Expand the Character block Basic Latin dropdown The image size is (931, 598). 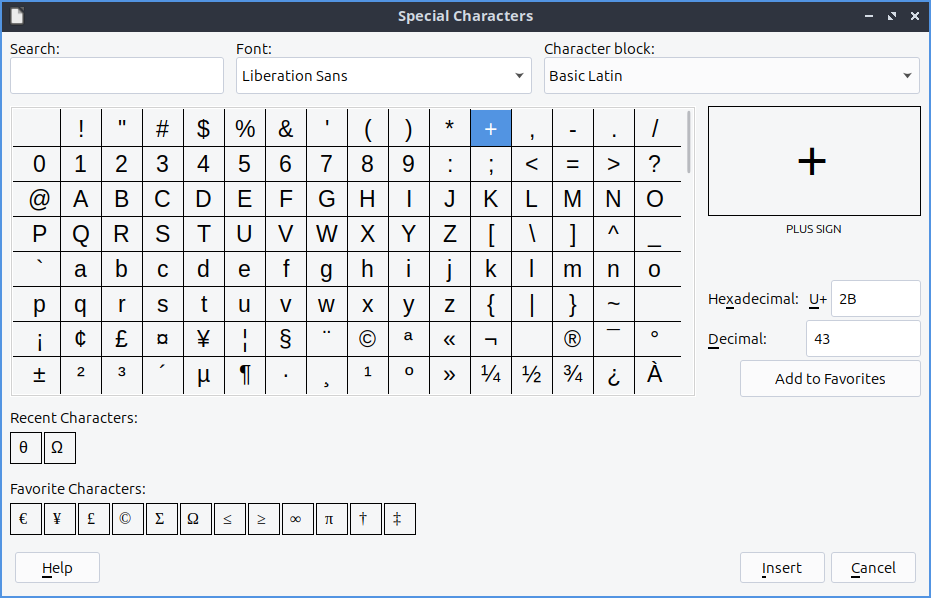coord(731,76)
